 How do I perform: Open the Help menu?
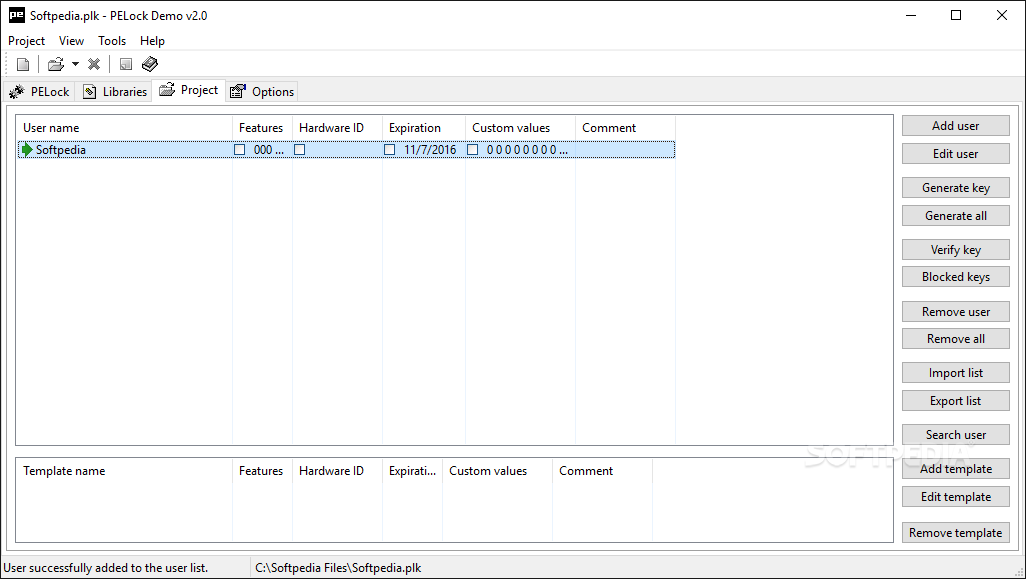coord(152,41)
